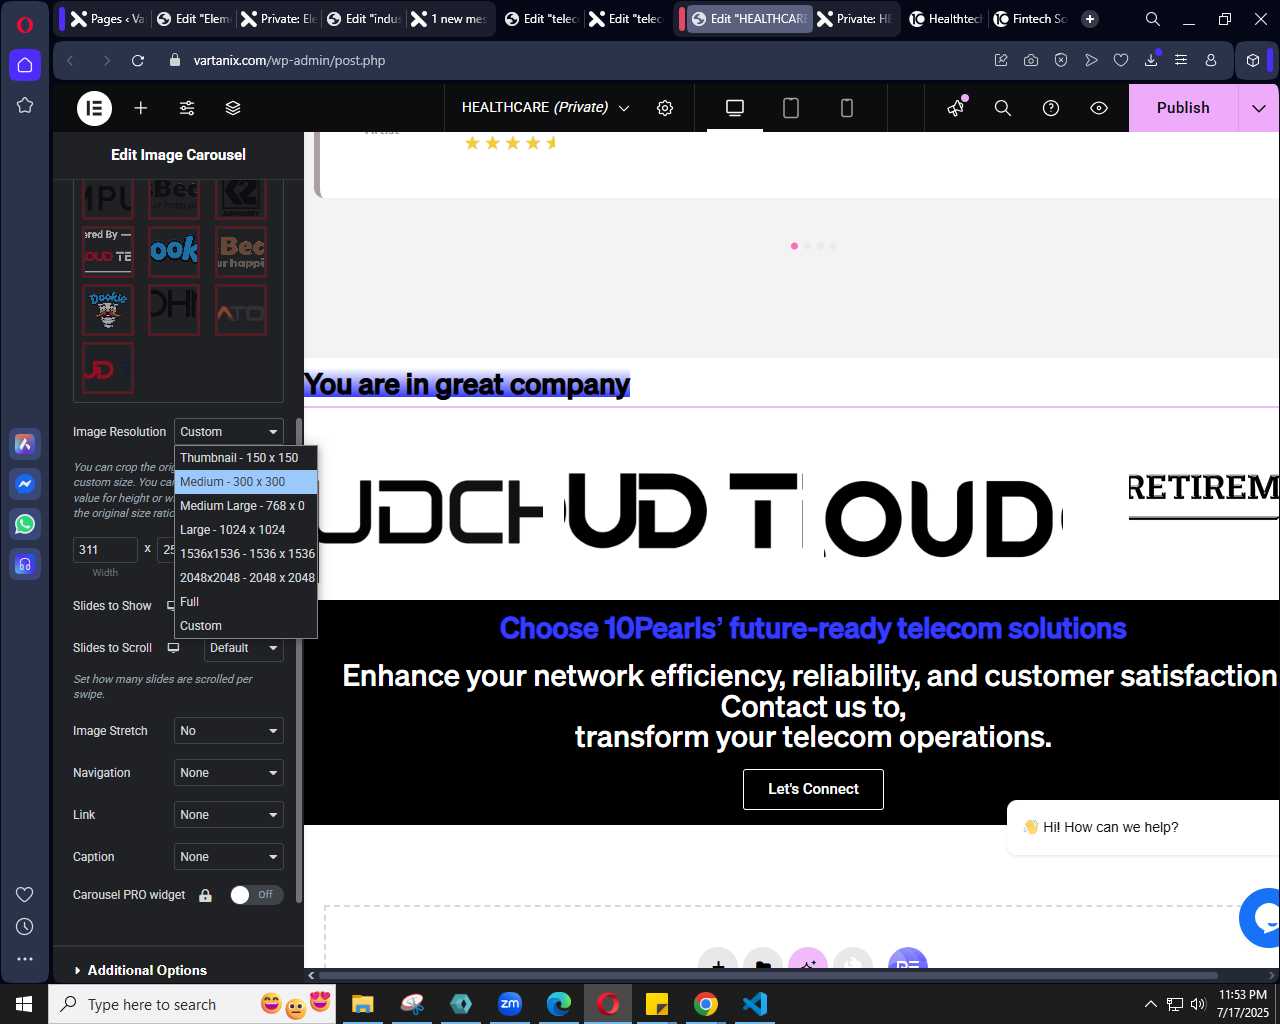Add a new element with plus icon

(141, 108)
